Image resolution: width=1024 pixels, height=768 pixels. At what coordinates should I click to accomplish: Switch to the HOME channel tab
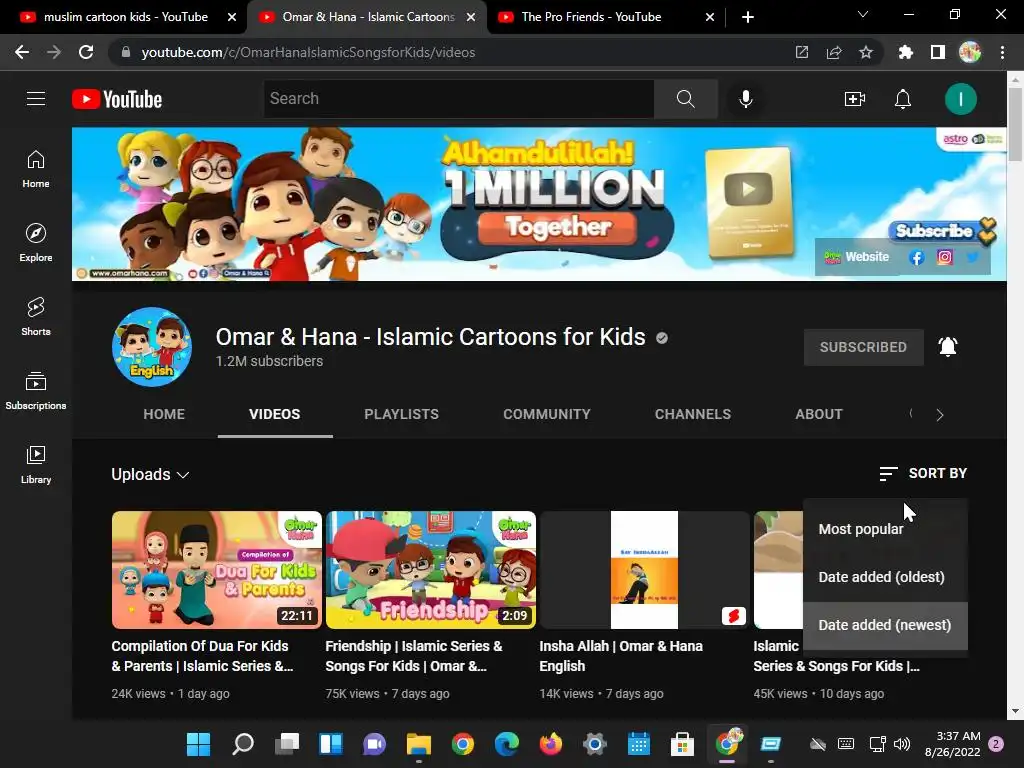(x=164, y=415)
